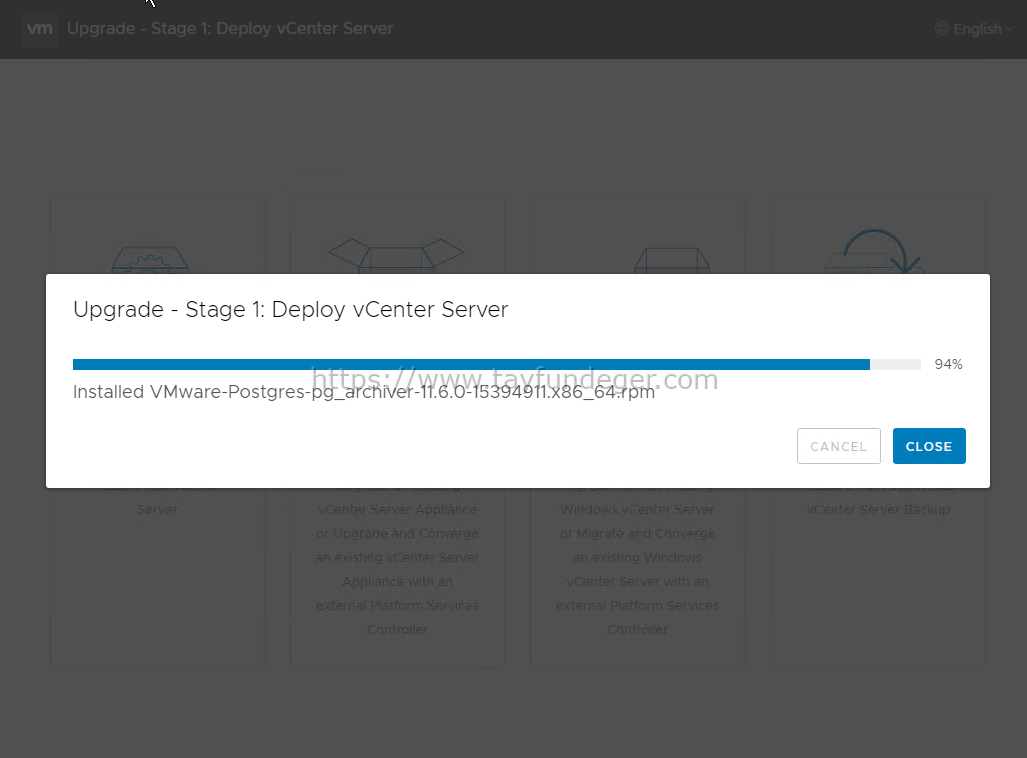Click the "or Migrate and Converge" text

637,534
